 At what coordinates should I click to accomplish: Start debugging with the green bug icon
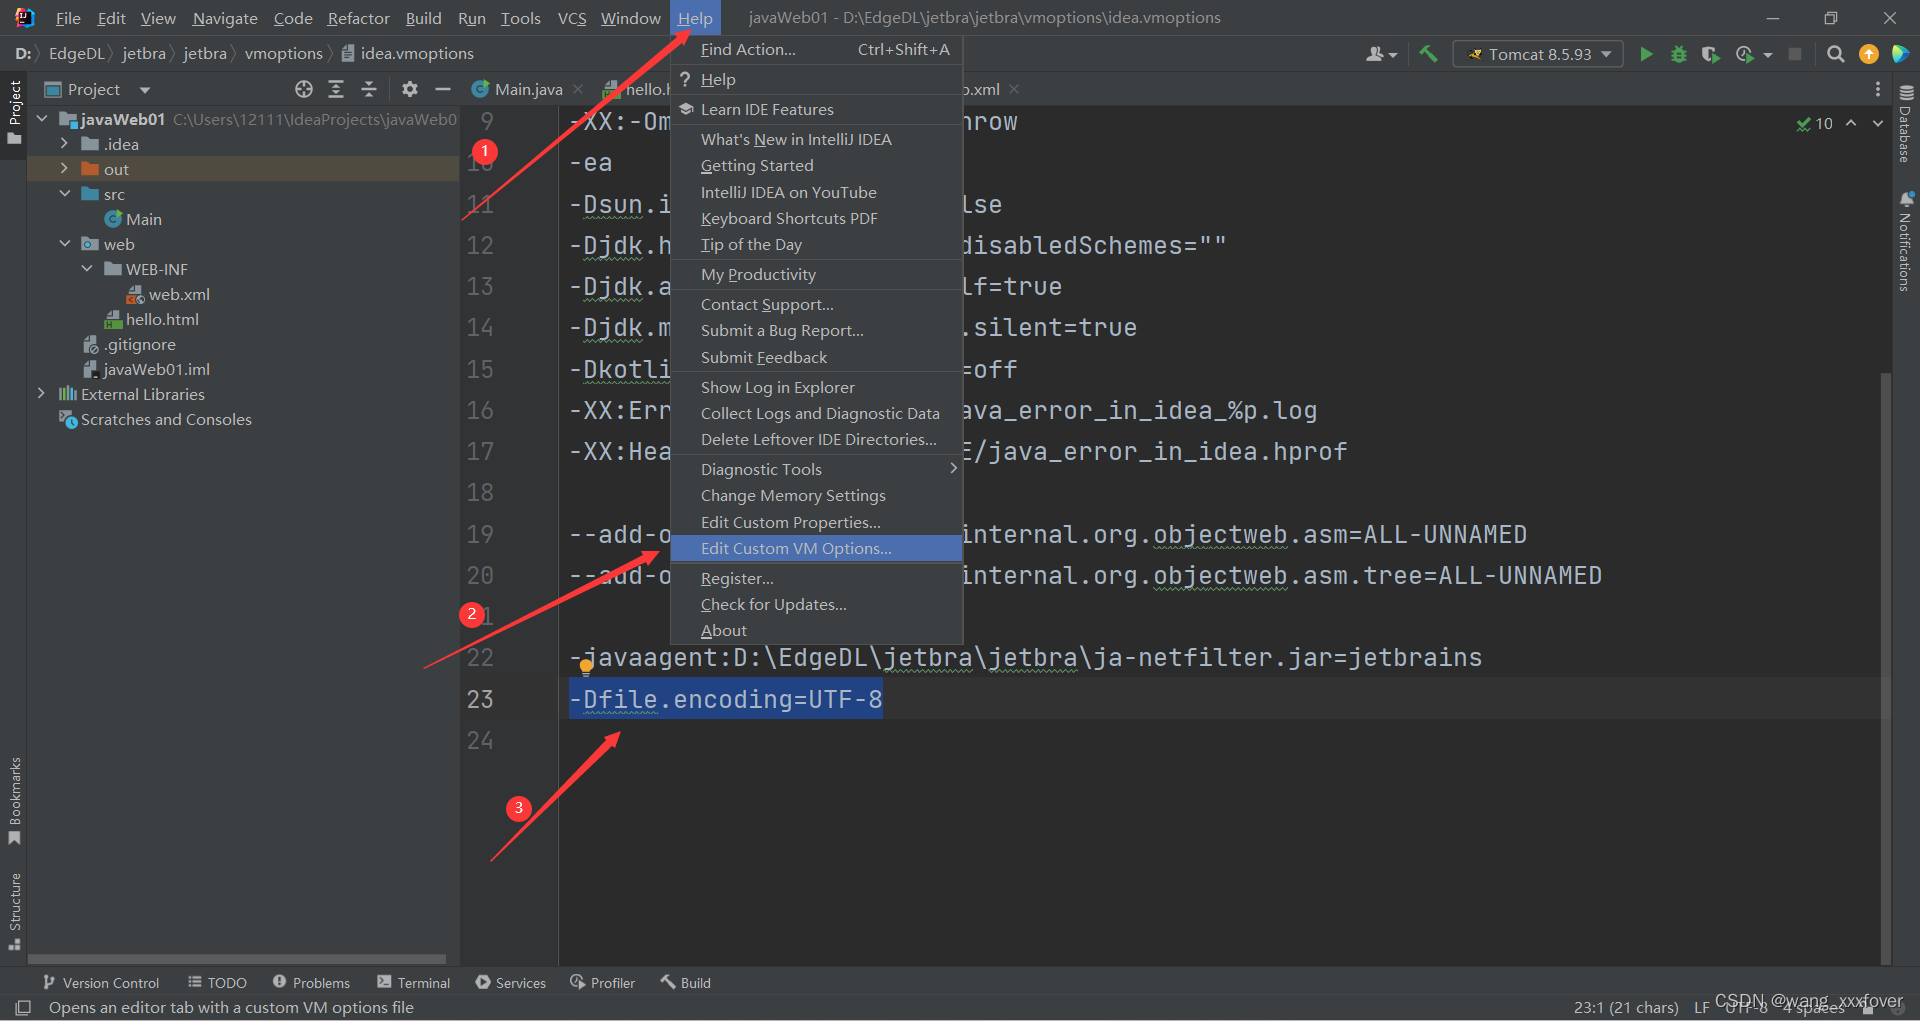tap(1679, 54)
